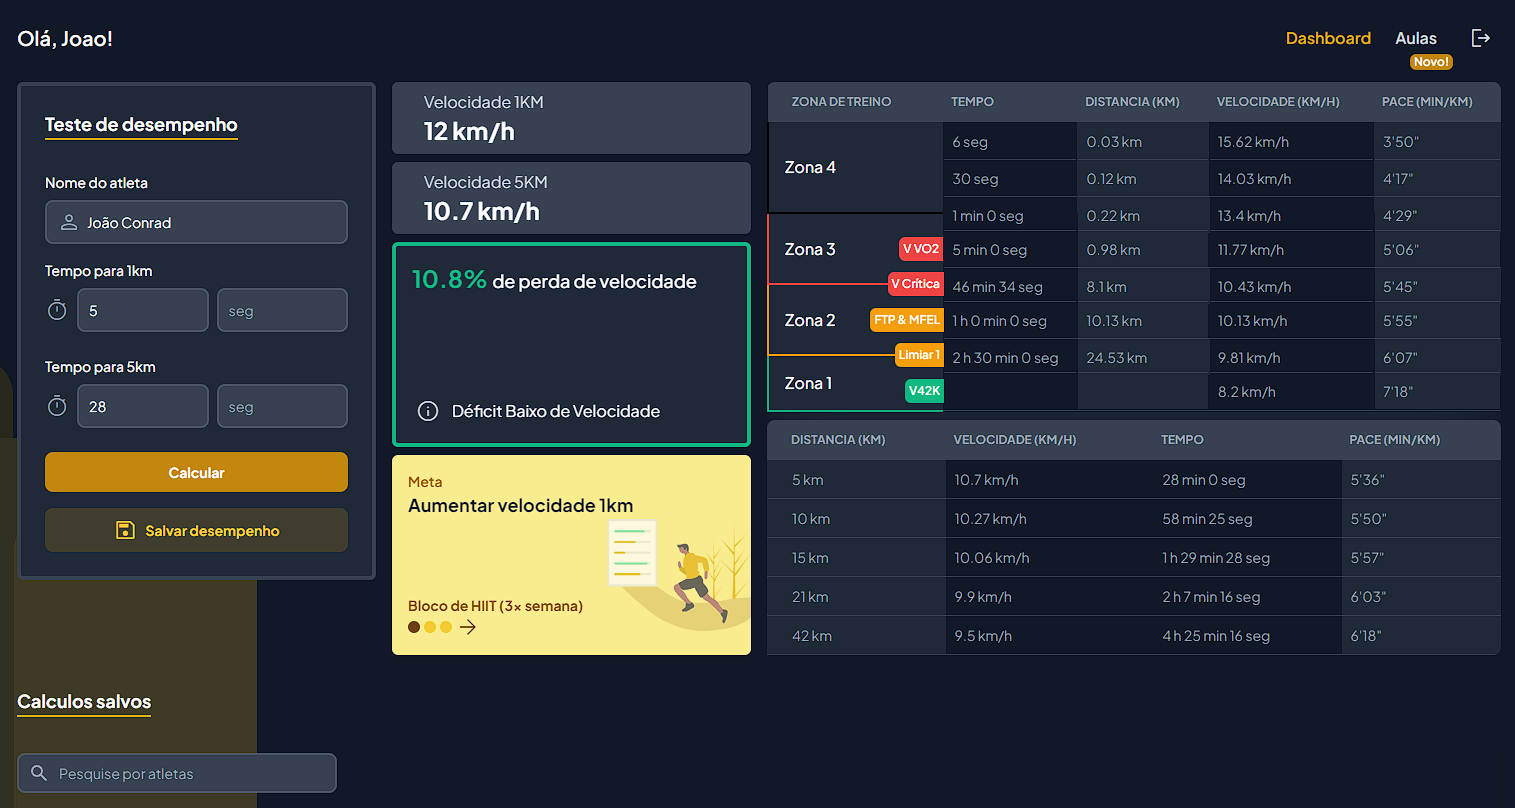1515x808 pixels.
Task: Click the stopwatch icon for Tempo para 5km
Action: [x=57, y=407]
